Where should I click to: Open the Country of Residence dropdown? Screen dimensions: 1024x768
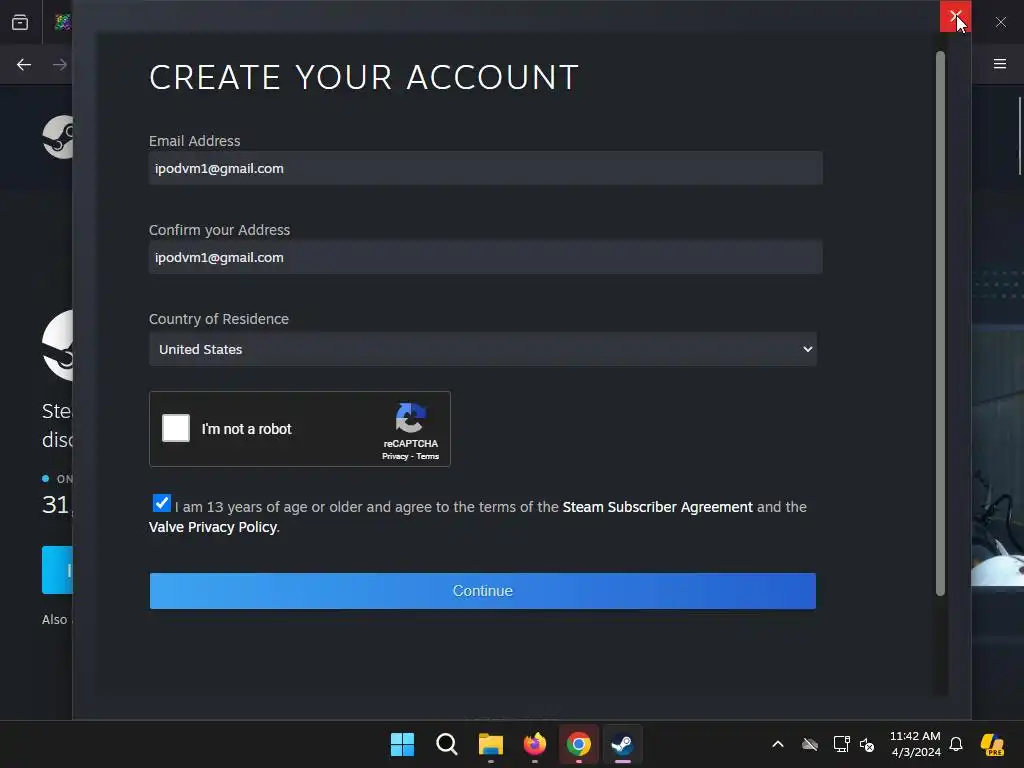click(x=483, y=349)
